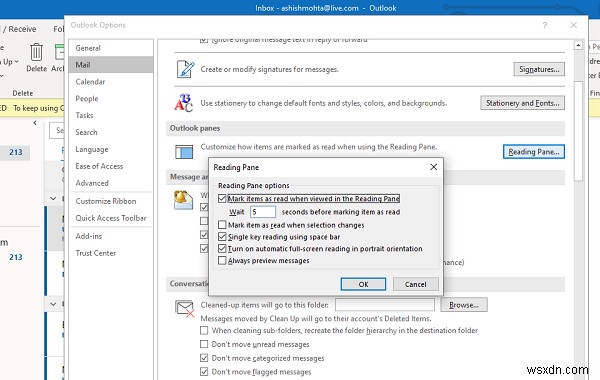Collapse the lower message group chevron
600x380 pixels.
point(53,304)
